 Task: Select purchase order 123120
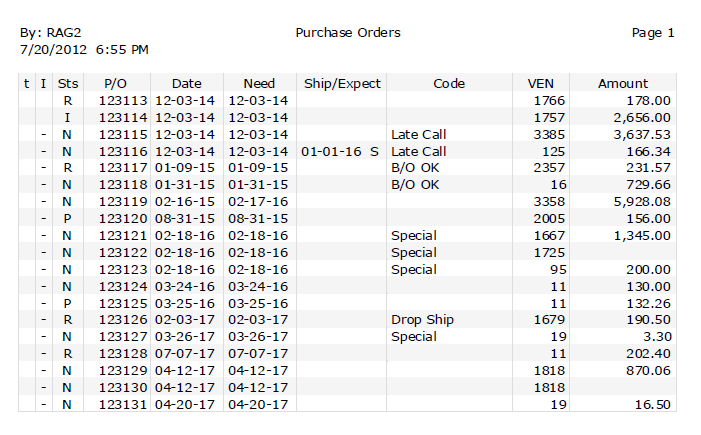pyautogui.click(x=123, y=218)
